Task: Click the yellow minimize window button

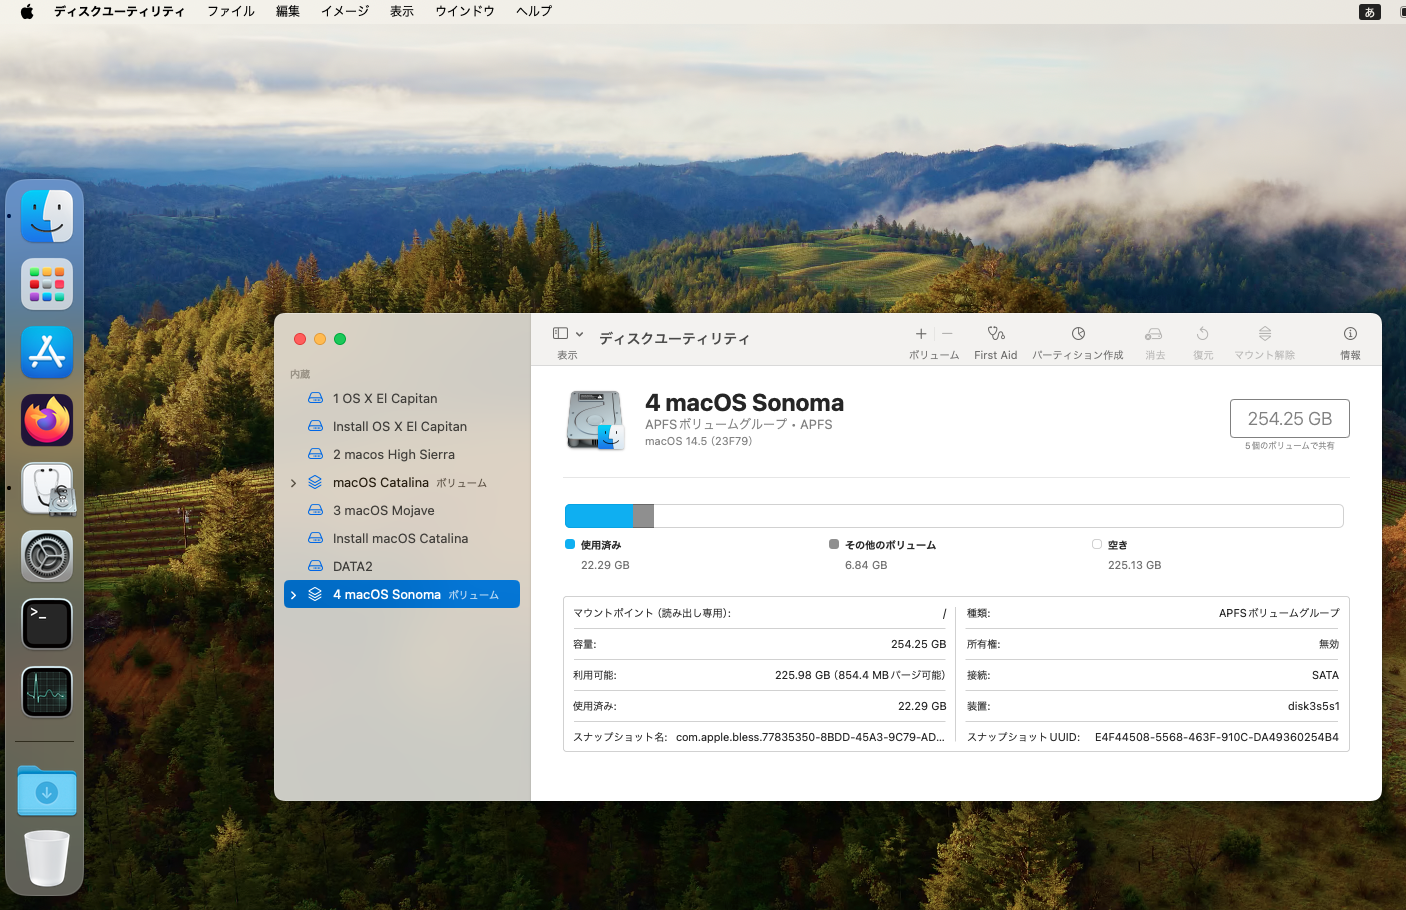Action: pos(320,339)
